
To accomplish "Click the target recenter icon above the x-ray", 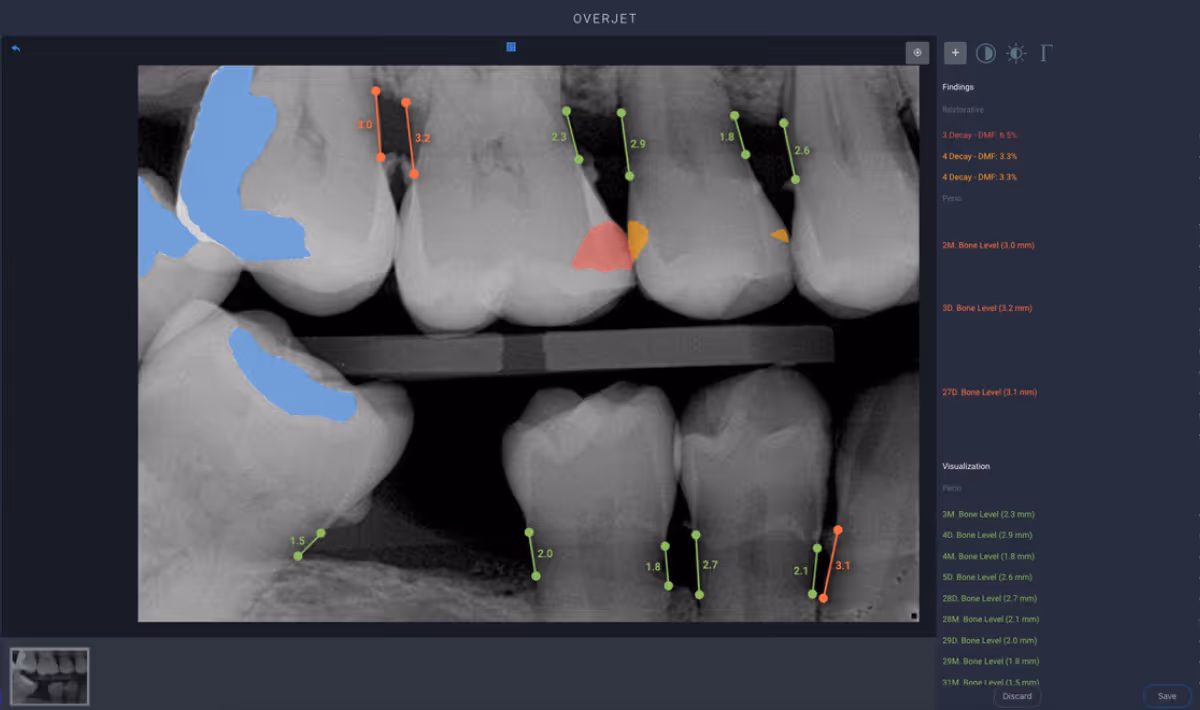I will click(917, 52).
